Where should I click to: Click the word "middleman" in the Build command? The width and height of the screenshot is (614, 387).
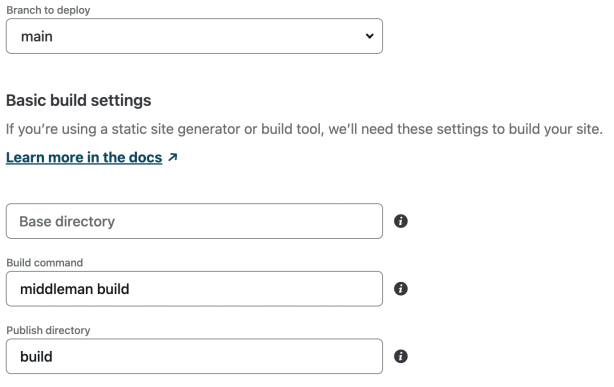point(56,289)
